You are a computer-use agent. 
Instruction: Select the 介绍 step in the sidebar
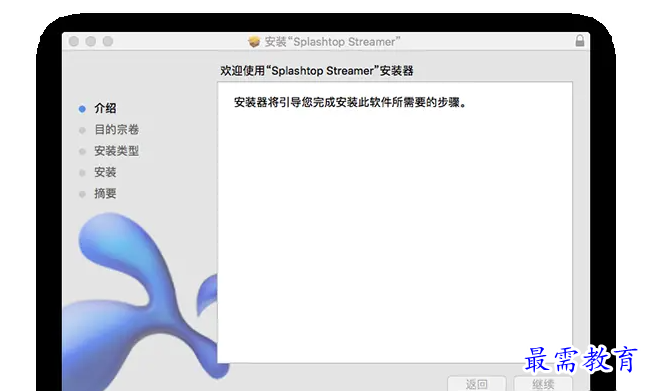[105, 108]
